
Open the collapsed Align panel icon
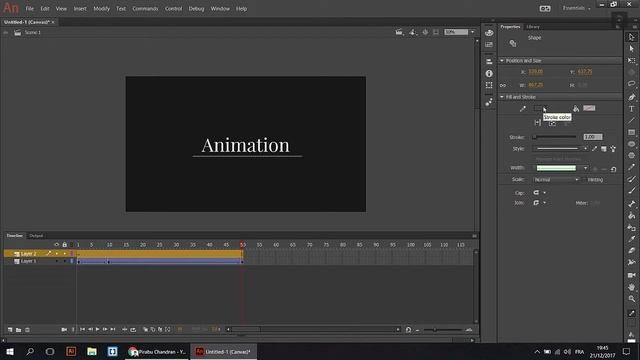click(489, 62)
